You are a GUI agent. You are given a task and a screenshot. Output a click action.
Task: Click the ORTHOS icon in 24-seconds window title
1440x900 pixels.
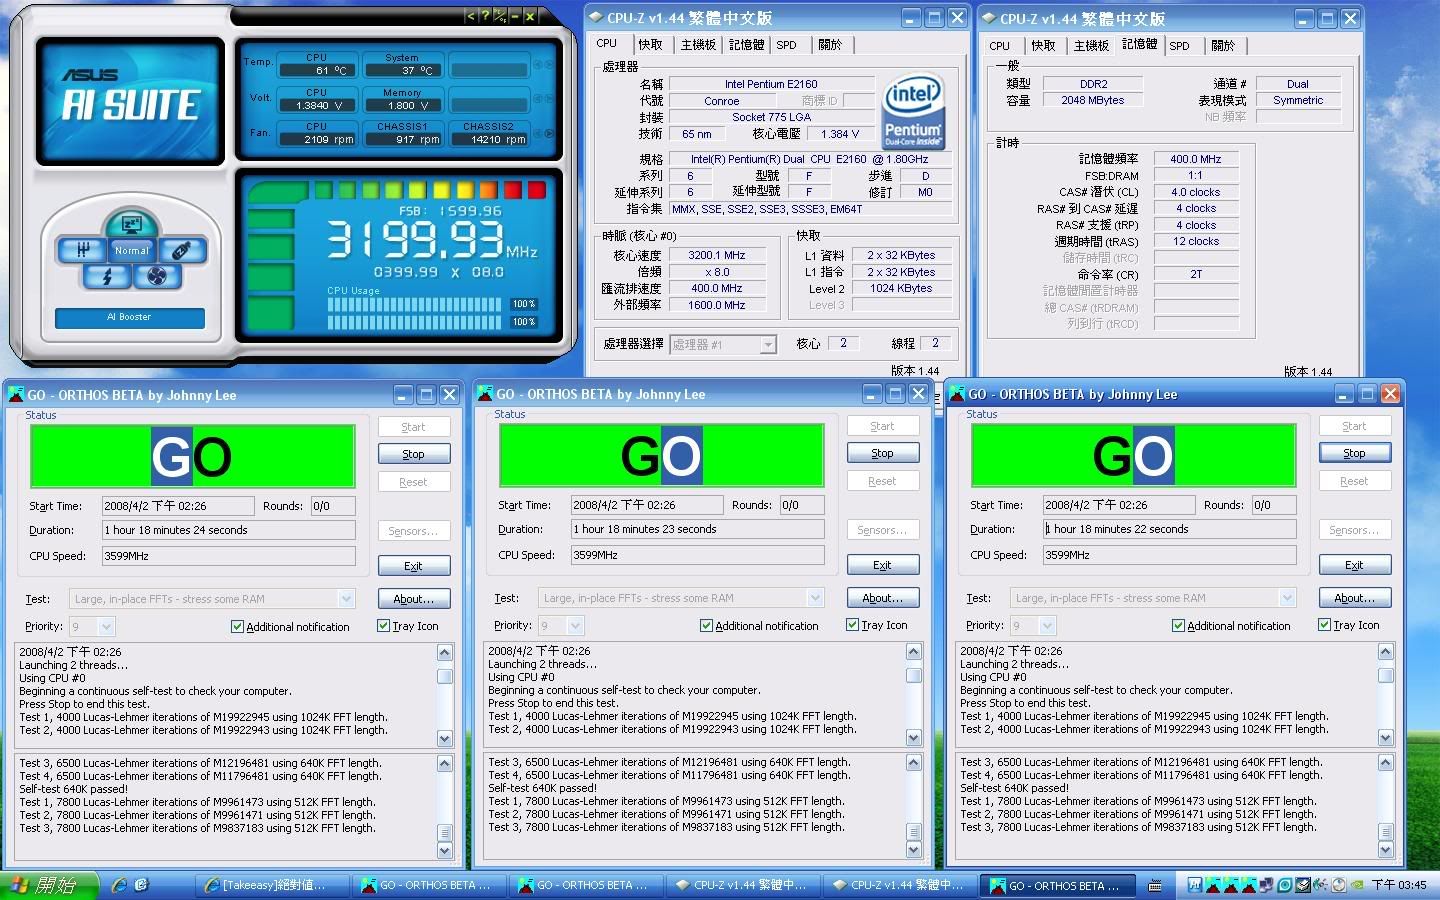[x=17, y=395]
